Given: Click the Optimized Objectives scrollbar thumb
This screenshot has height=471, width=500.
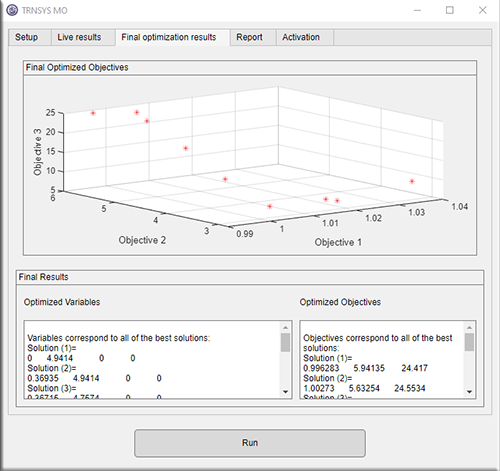Looking at the screenshot, I should pos(469,342).
